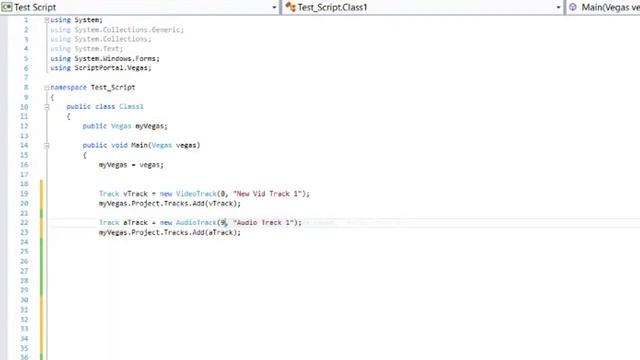Click line number 22 in the gutter
The width and height of the screenshot is (640, 360).
click(x=24, y=223)
